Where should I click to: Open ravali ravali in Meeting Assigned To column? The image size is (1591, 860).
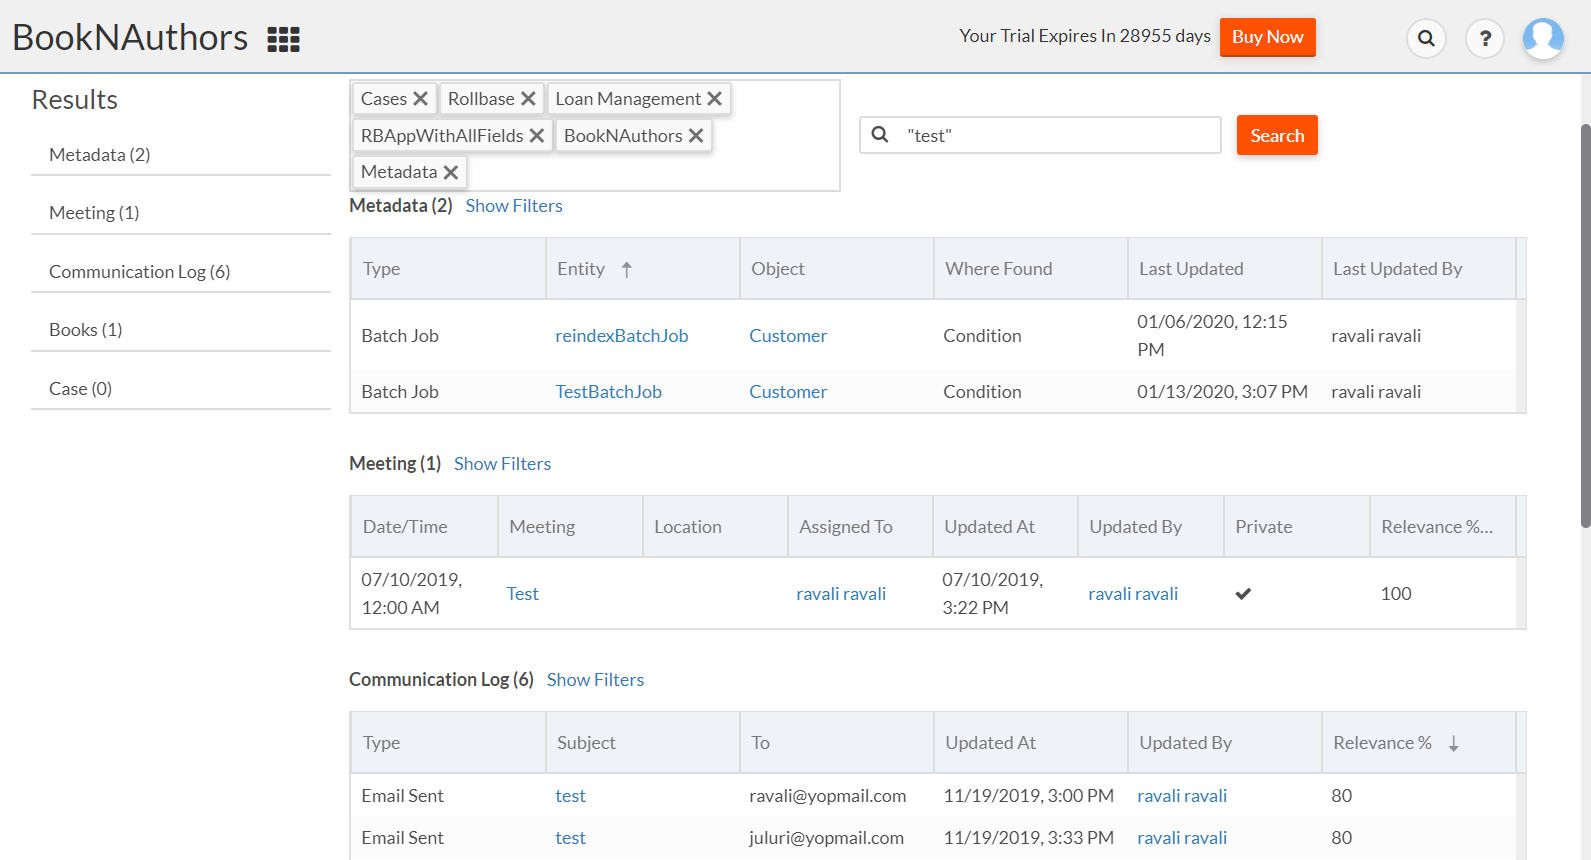(841, 594)
